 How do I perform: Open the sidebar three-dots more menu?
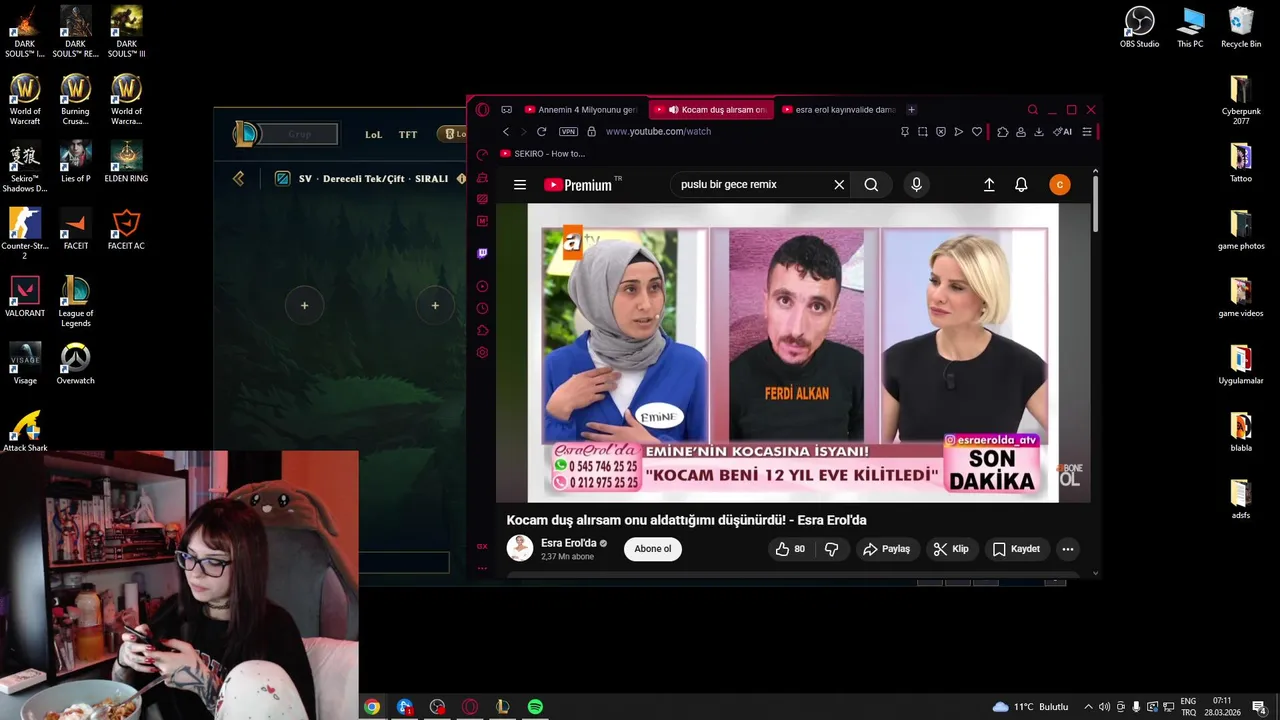pyautogui.click(x=482, y=568)
